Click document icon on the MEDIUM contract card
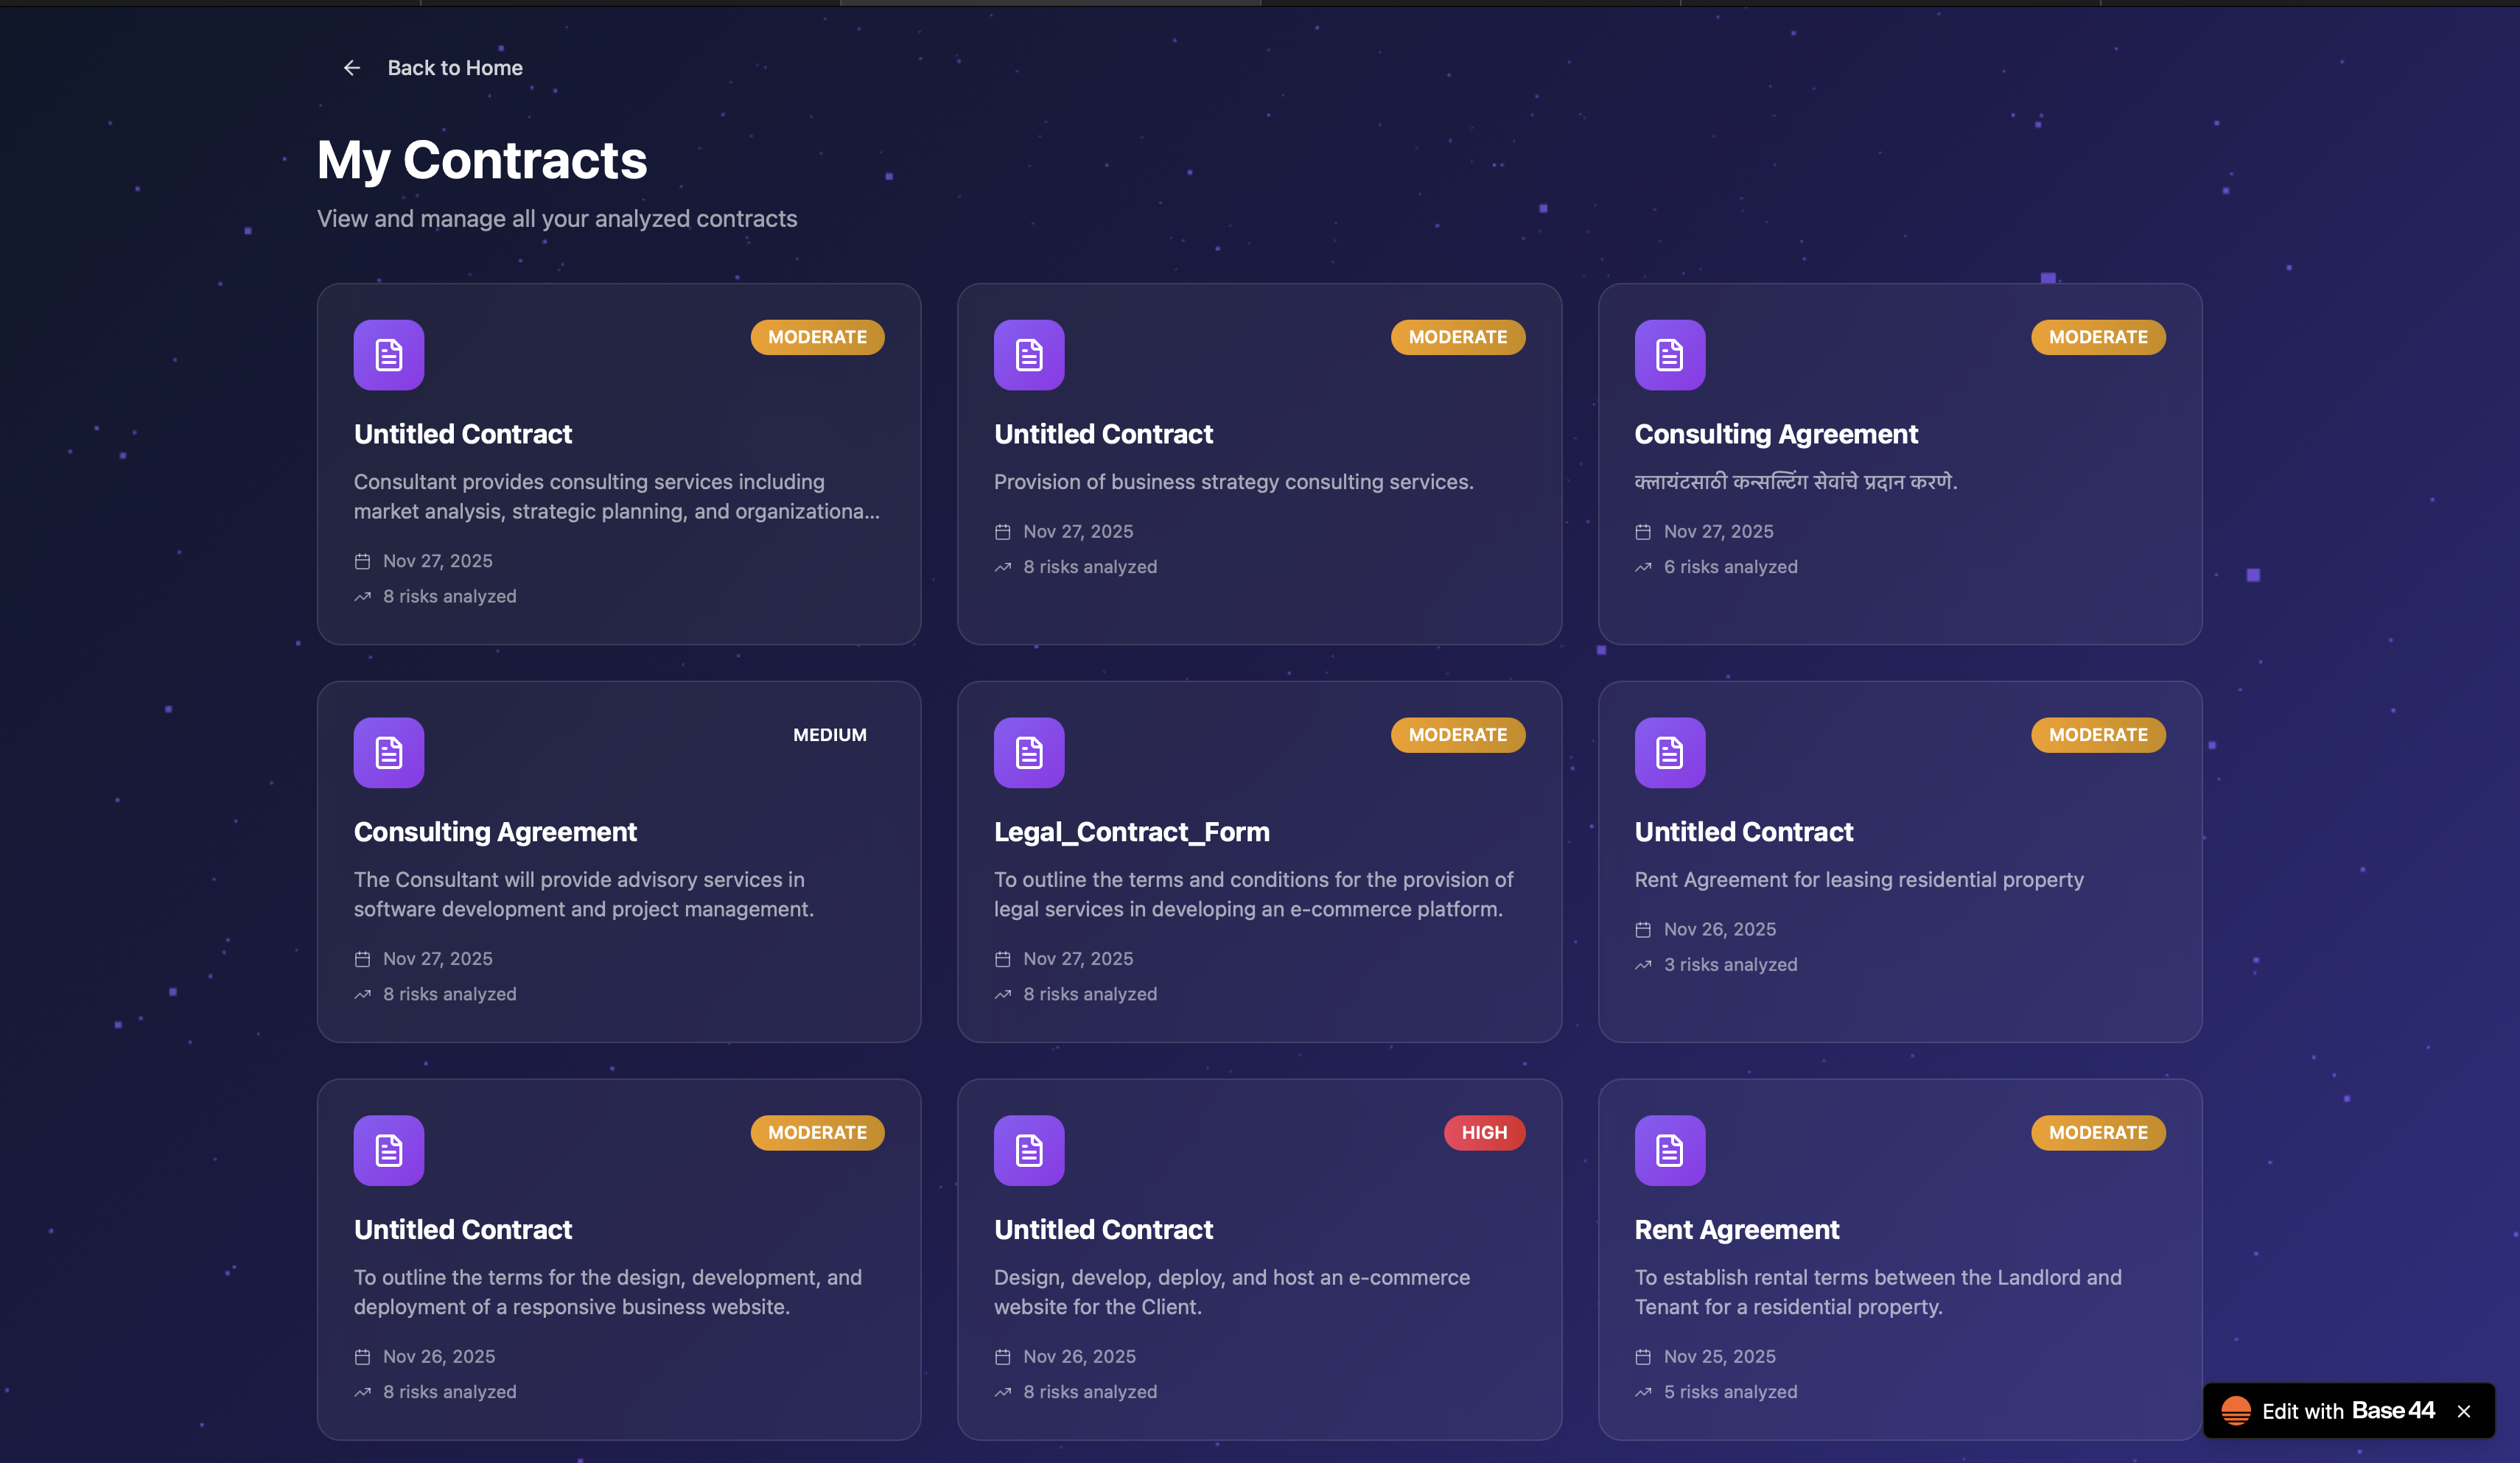Viewport: 2520px width, 1463px height. (388, 752)
